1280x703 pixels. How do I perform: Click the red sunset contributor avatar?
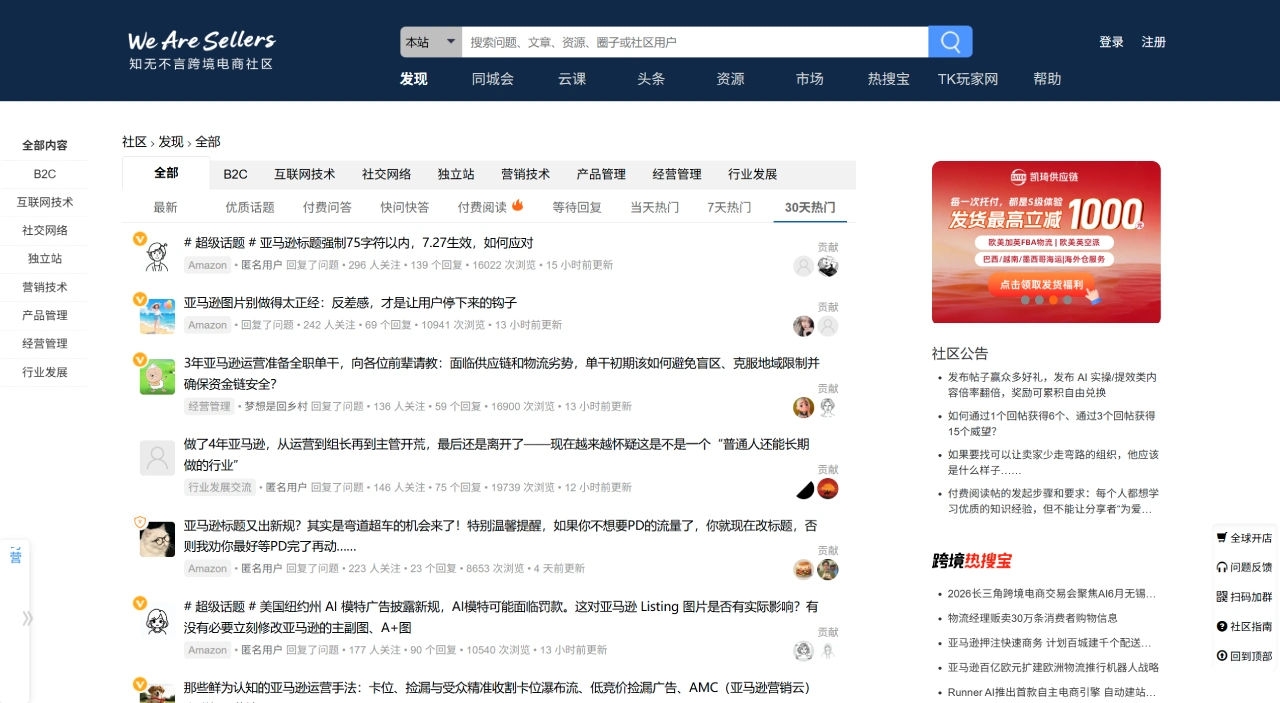click(x=827, y=489)
